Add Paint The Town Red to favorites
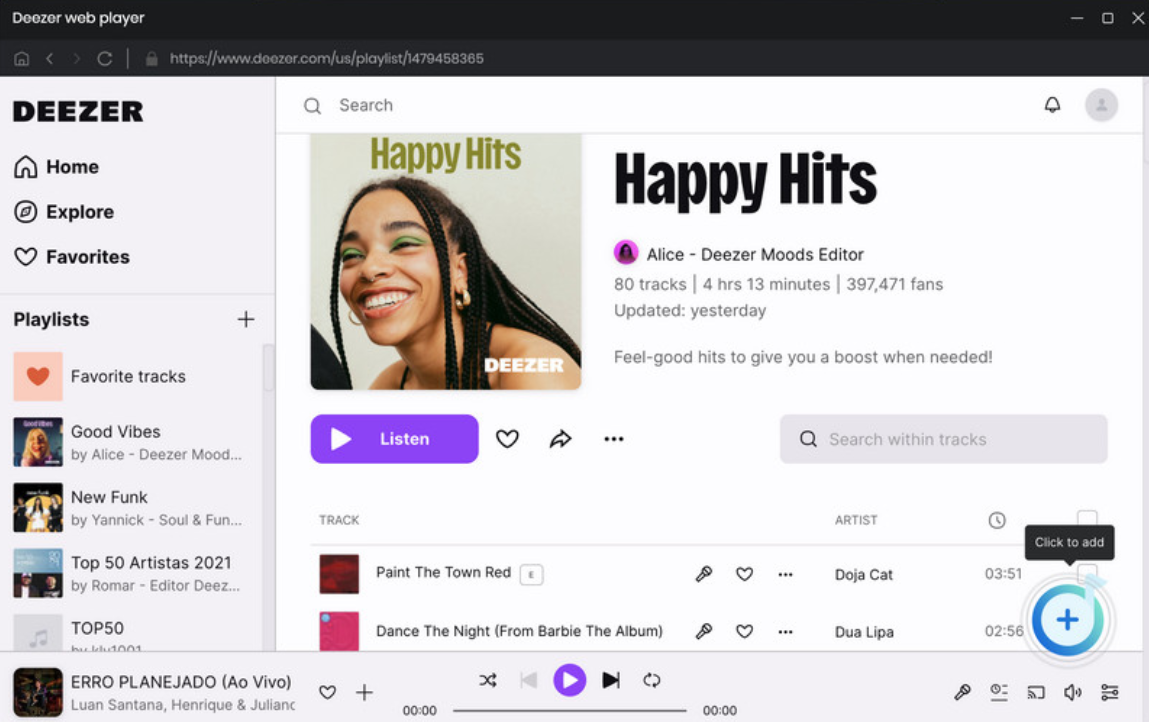This screenshot has height=722, width=1149. 745,574
